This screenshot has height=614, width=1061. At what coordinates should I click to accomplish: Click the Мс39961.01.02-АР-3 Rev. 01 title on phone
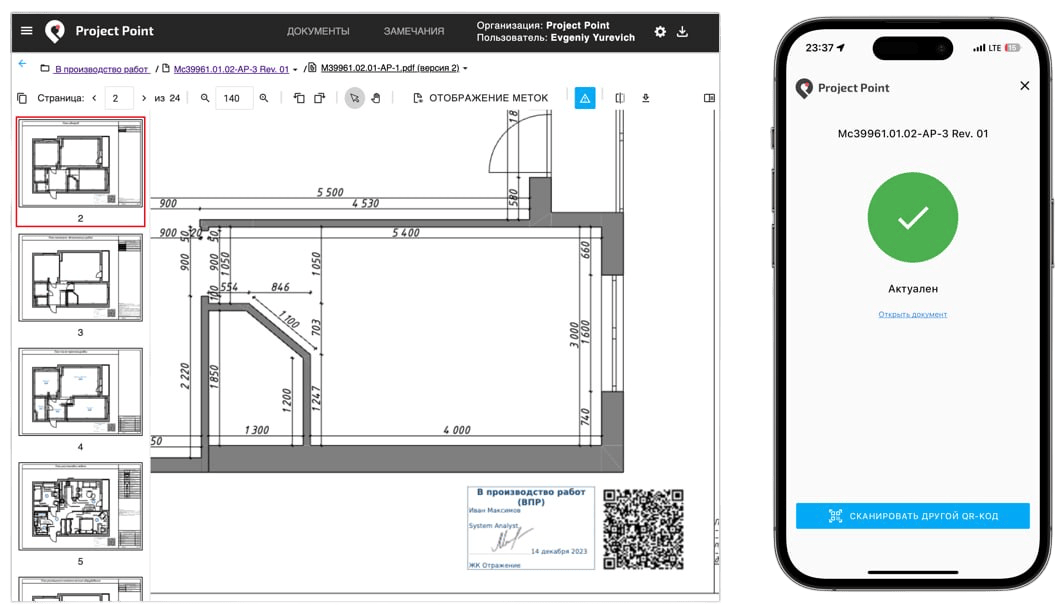click(x=913, y=134)
